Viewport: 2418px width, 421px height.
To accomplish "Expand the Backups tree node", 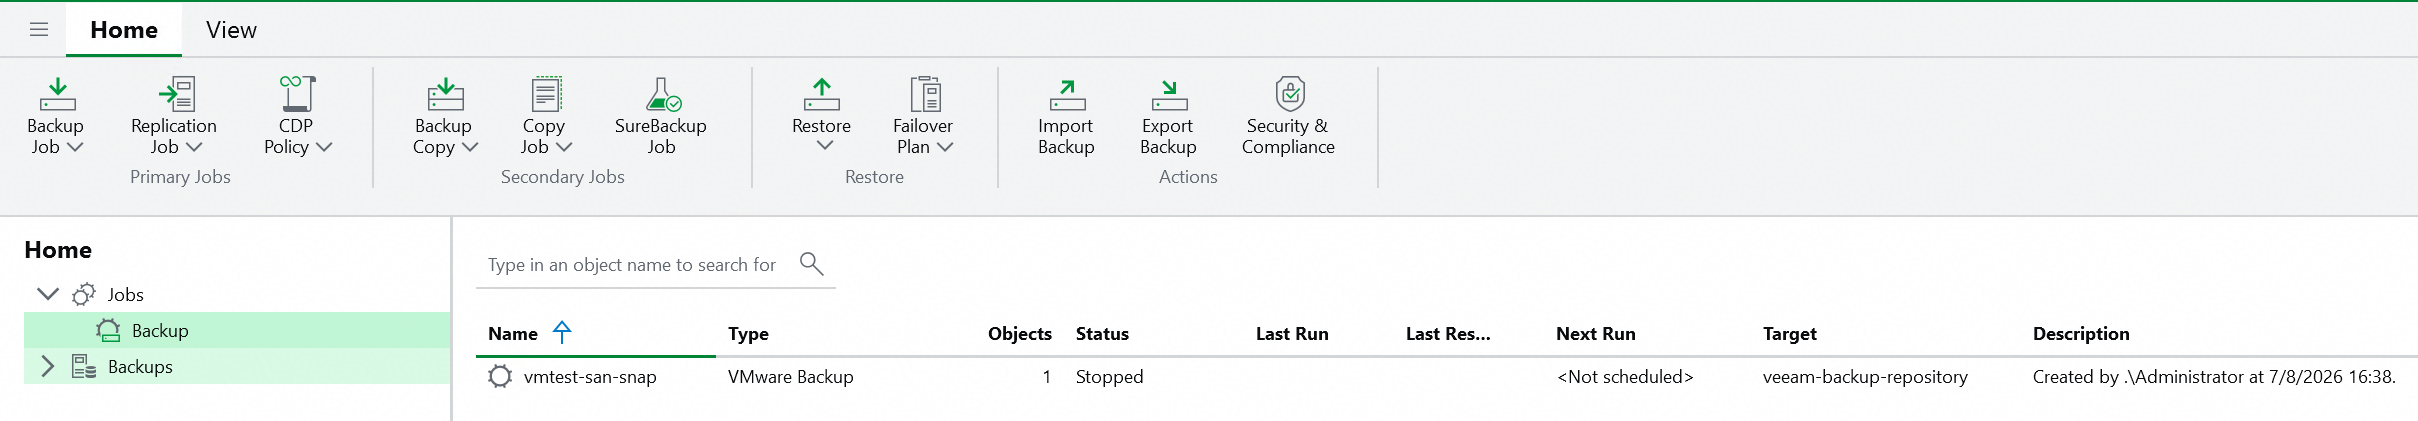I will click(47, 366).
